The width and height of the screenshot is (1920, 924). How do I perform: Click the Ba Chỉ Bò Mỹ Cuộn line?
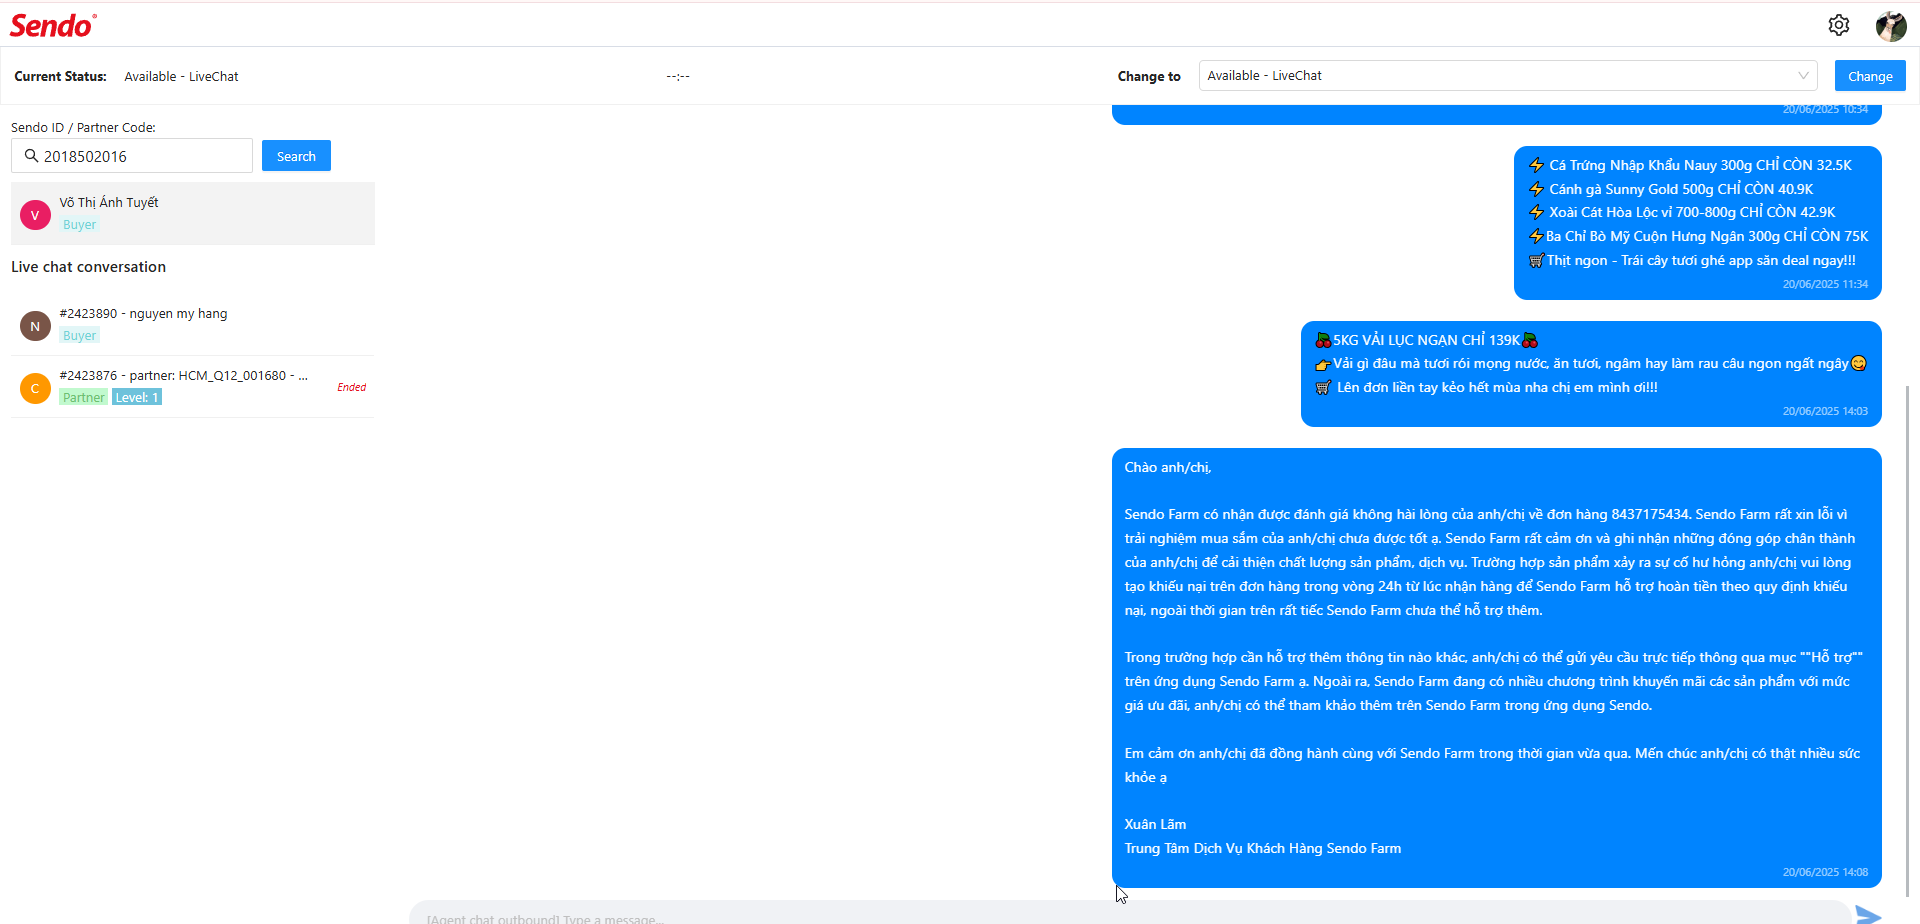(x=1698, y=236)
